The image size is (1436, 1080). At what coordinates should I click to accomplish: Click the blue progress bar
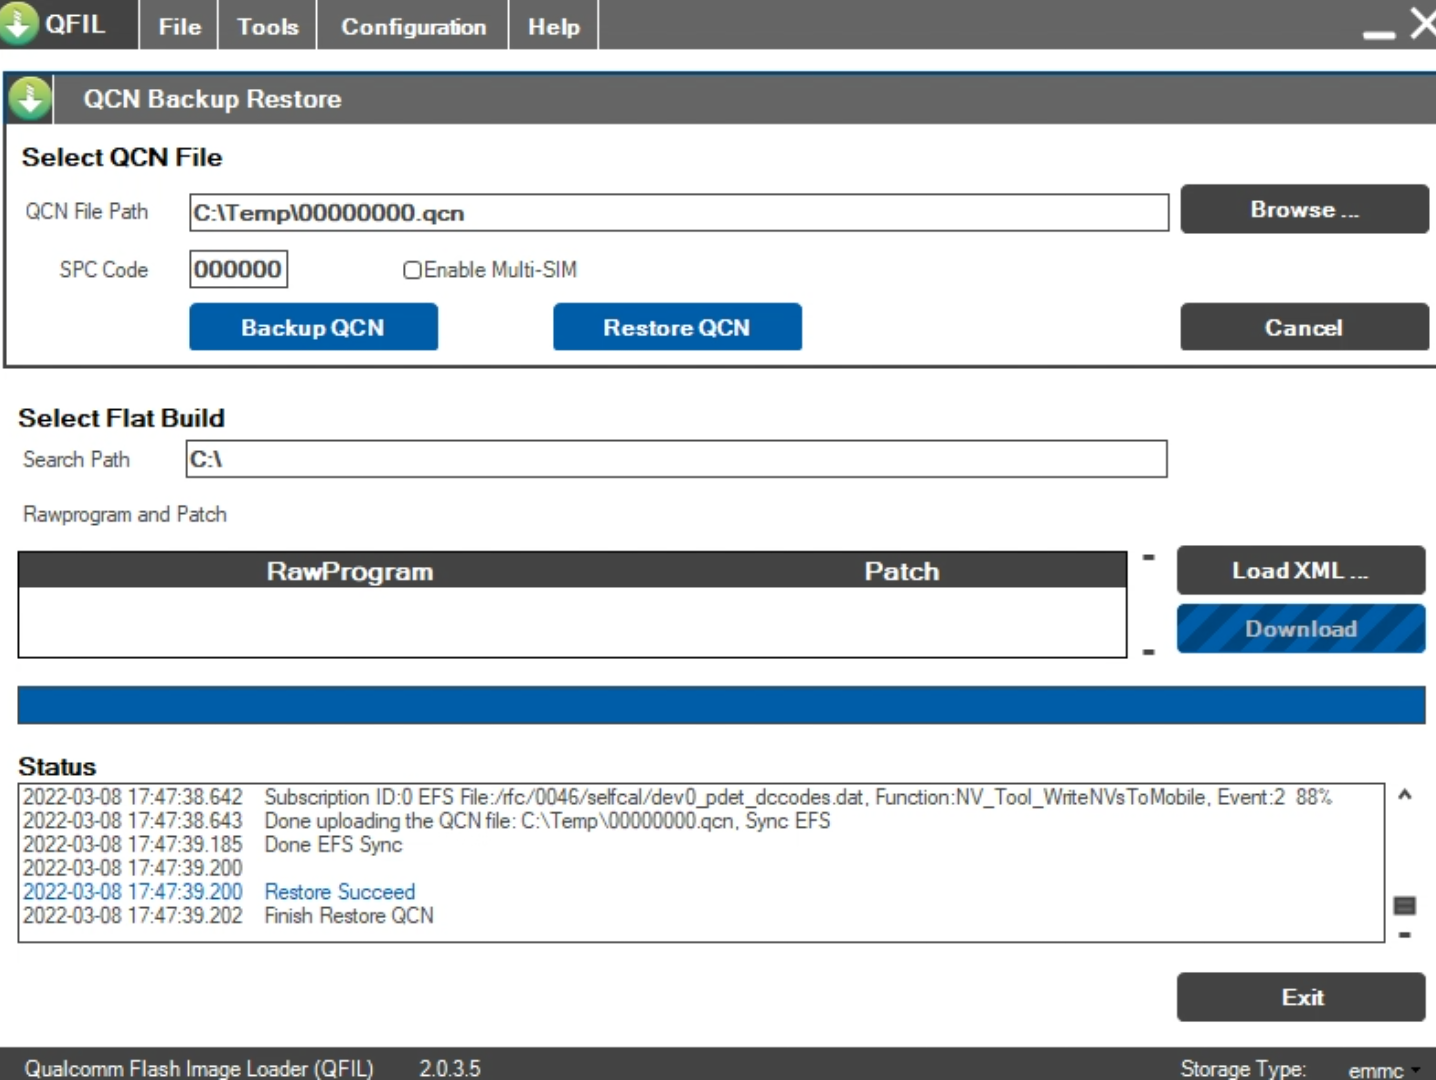click(x=721, y=705)
